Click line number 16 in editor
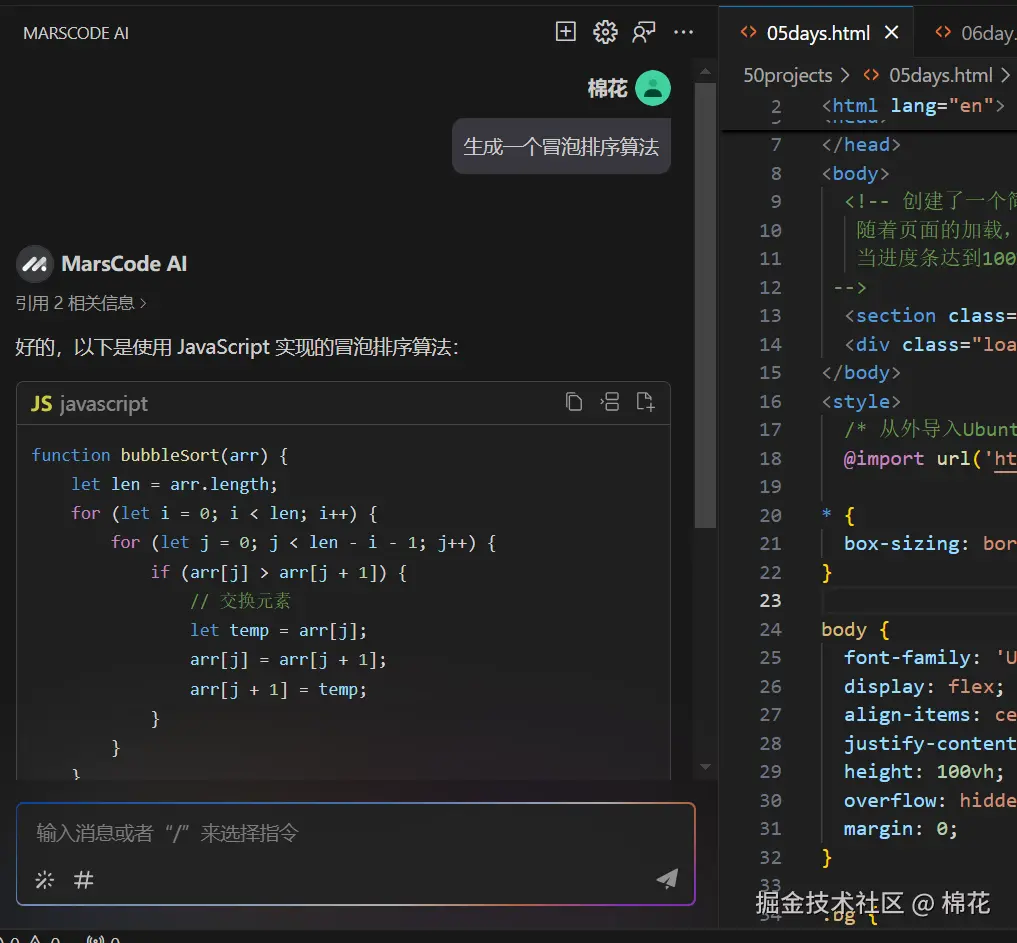This screenshot has height=943, width=1017. click(x=771, y=401)
